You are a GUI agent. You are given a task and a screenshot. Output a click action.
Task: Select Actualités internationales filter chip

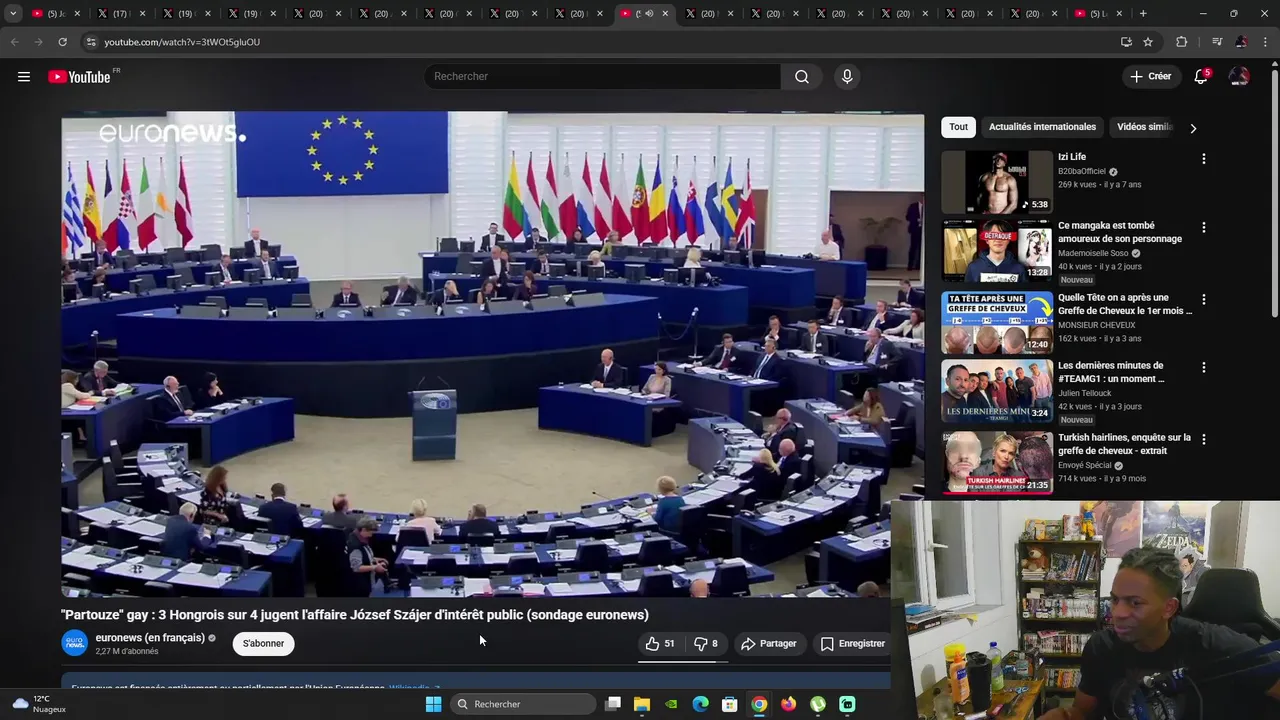pyautogui.click(x=1042, y=127)
